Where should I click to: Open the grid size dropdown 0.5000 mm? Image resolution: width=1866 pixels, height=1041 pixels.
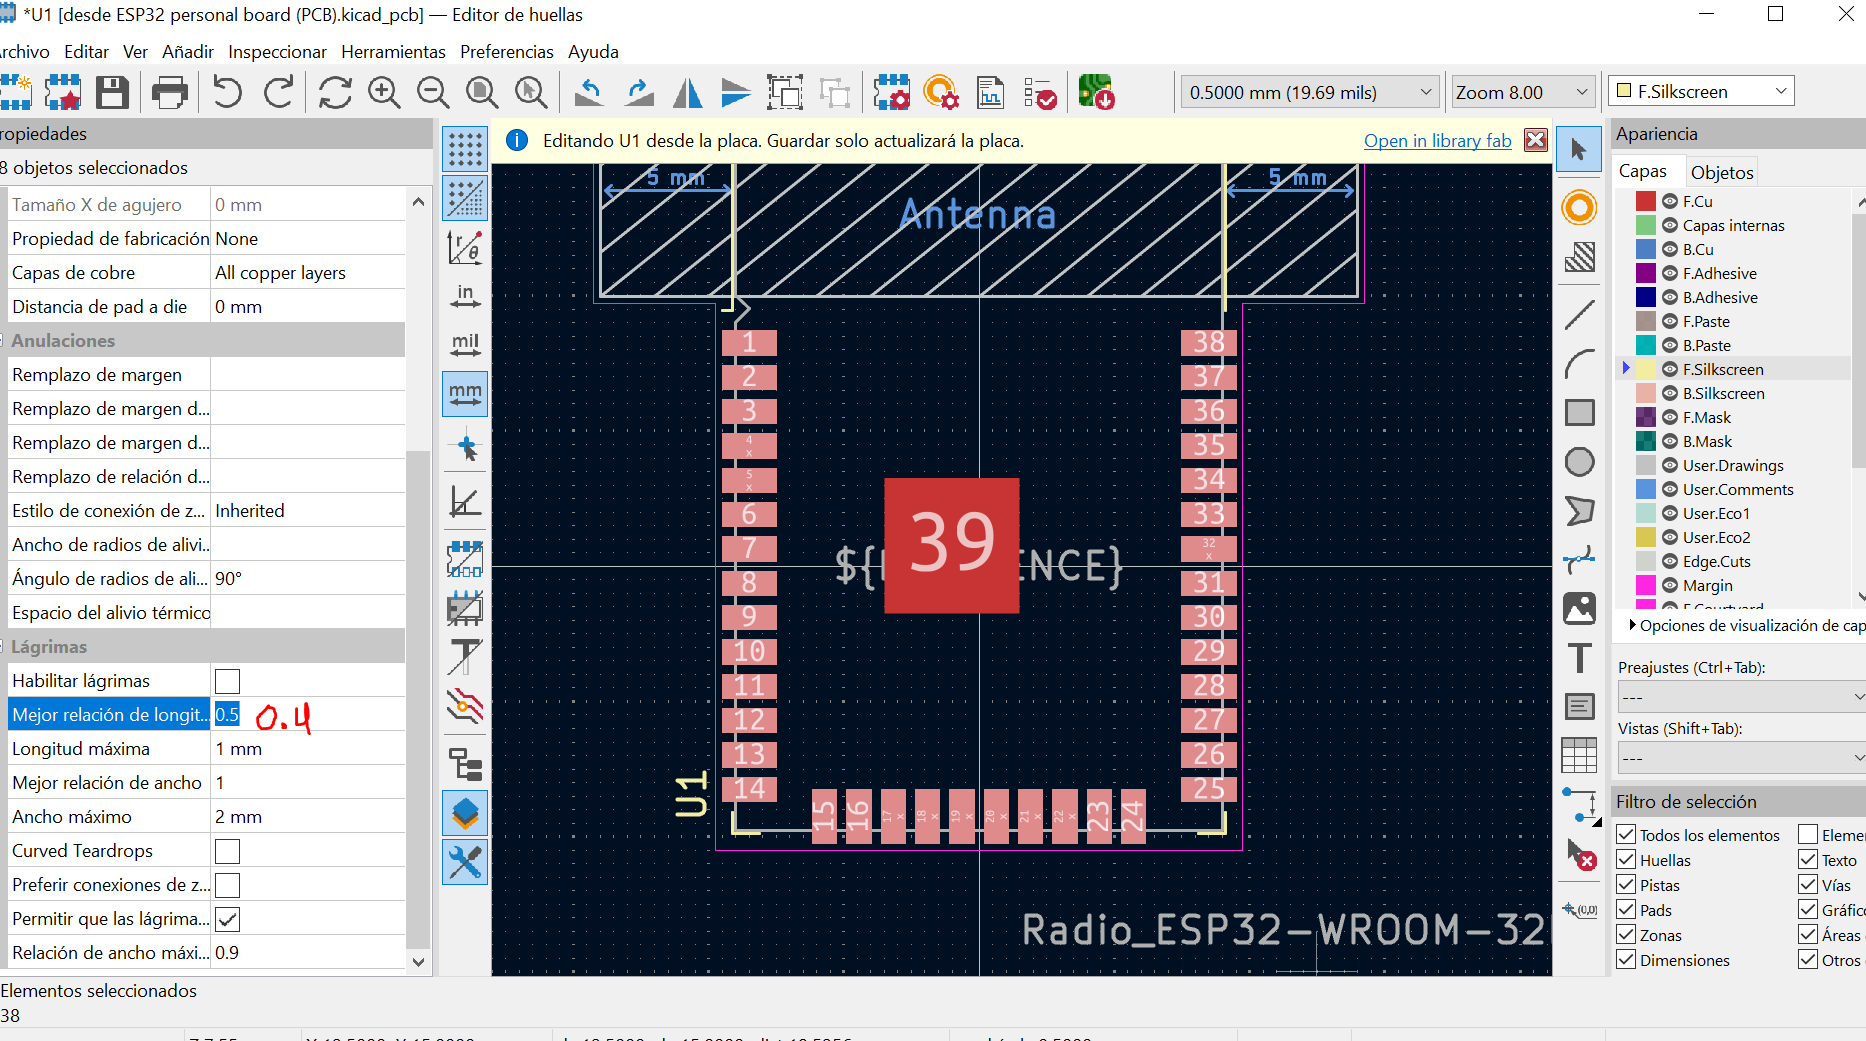pos(1310,92)
